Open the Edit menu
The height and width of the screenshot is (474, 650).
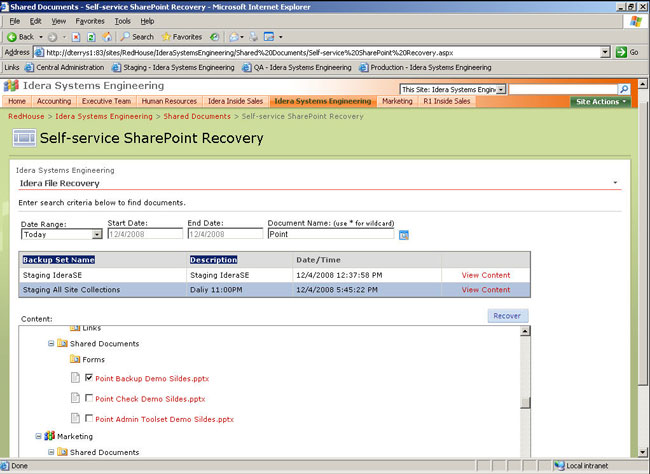coord(35,21)
